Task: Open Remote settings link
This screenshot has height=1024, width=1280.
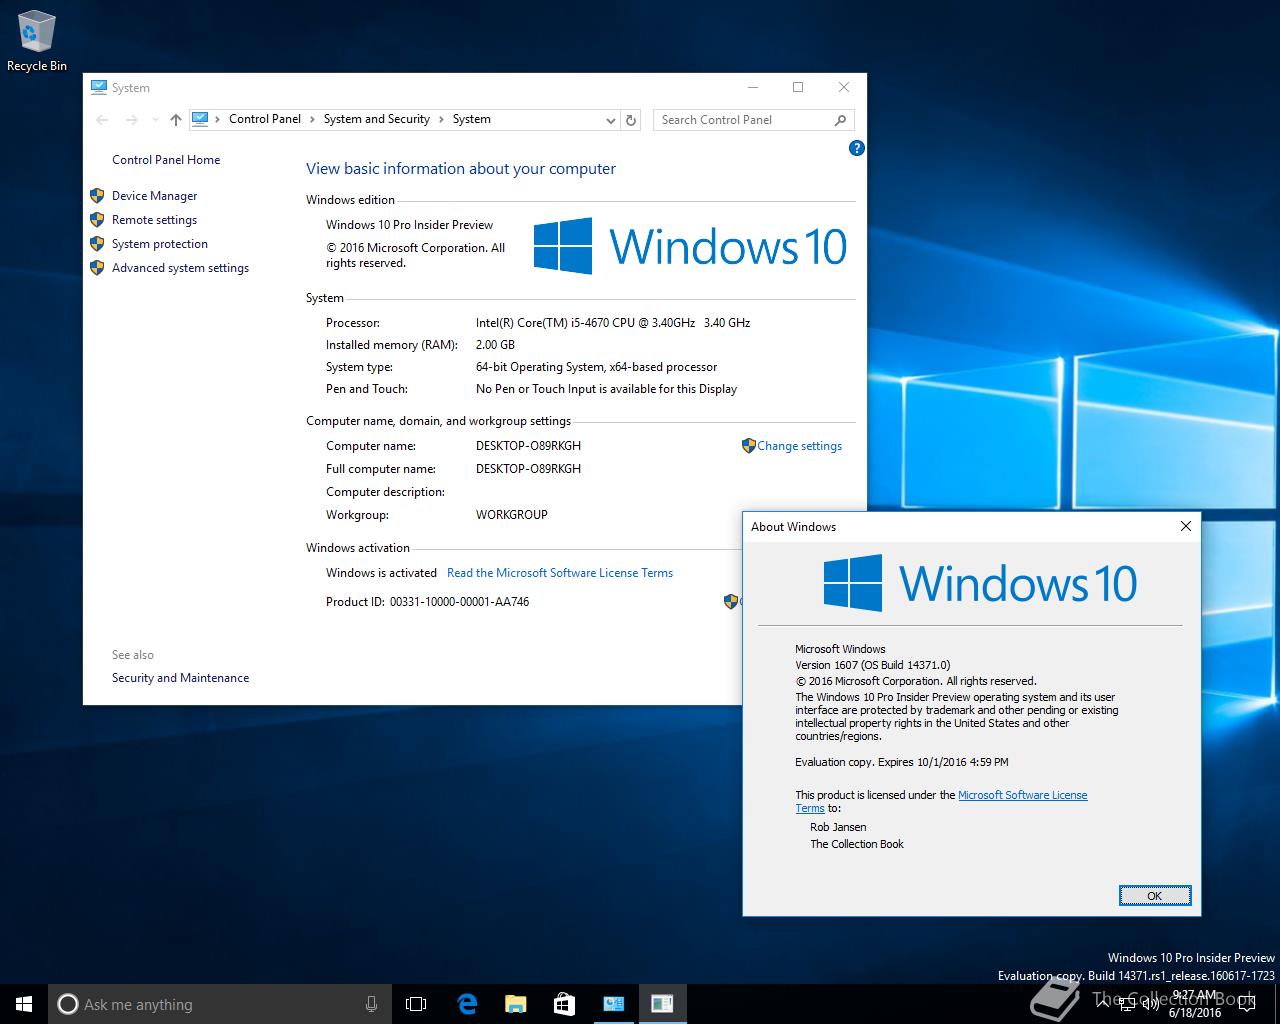Action: 154,220
